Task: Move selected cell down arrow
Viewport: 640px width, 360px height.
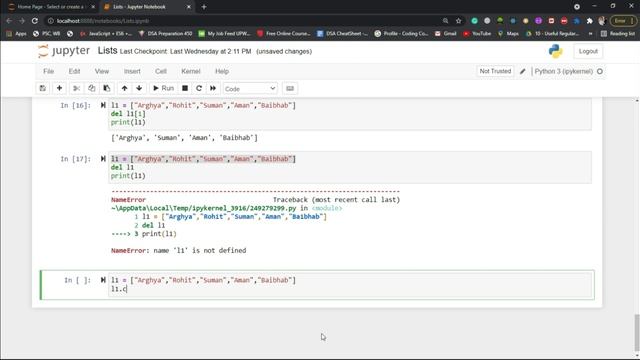Action: (139, 88)
